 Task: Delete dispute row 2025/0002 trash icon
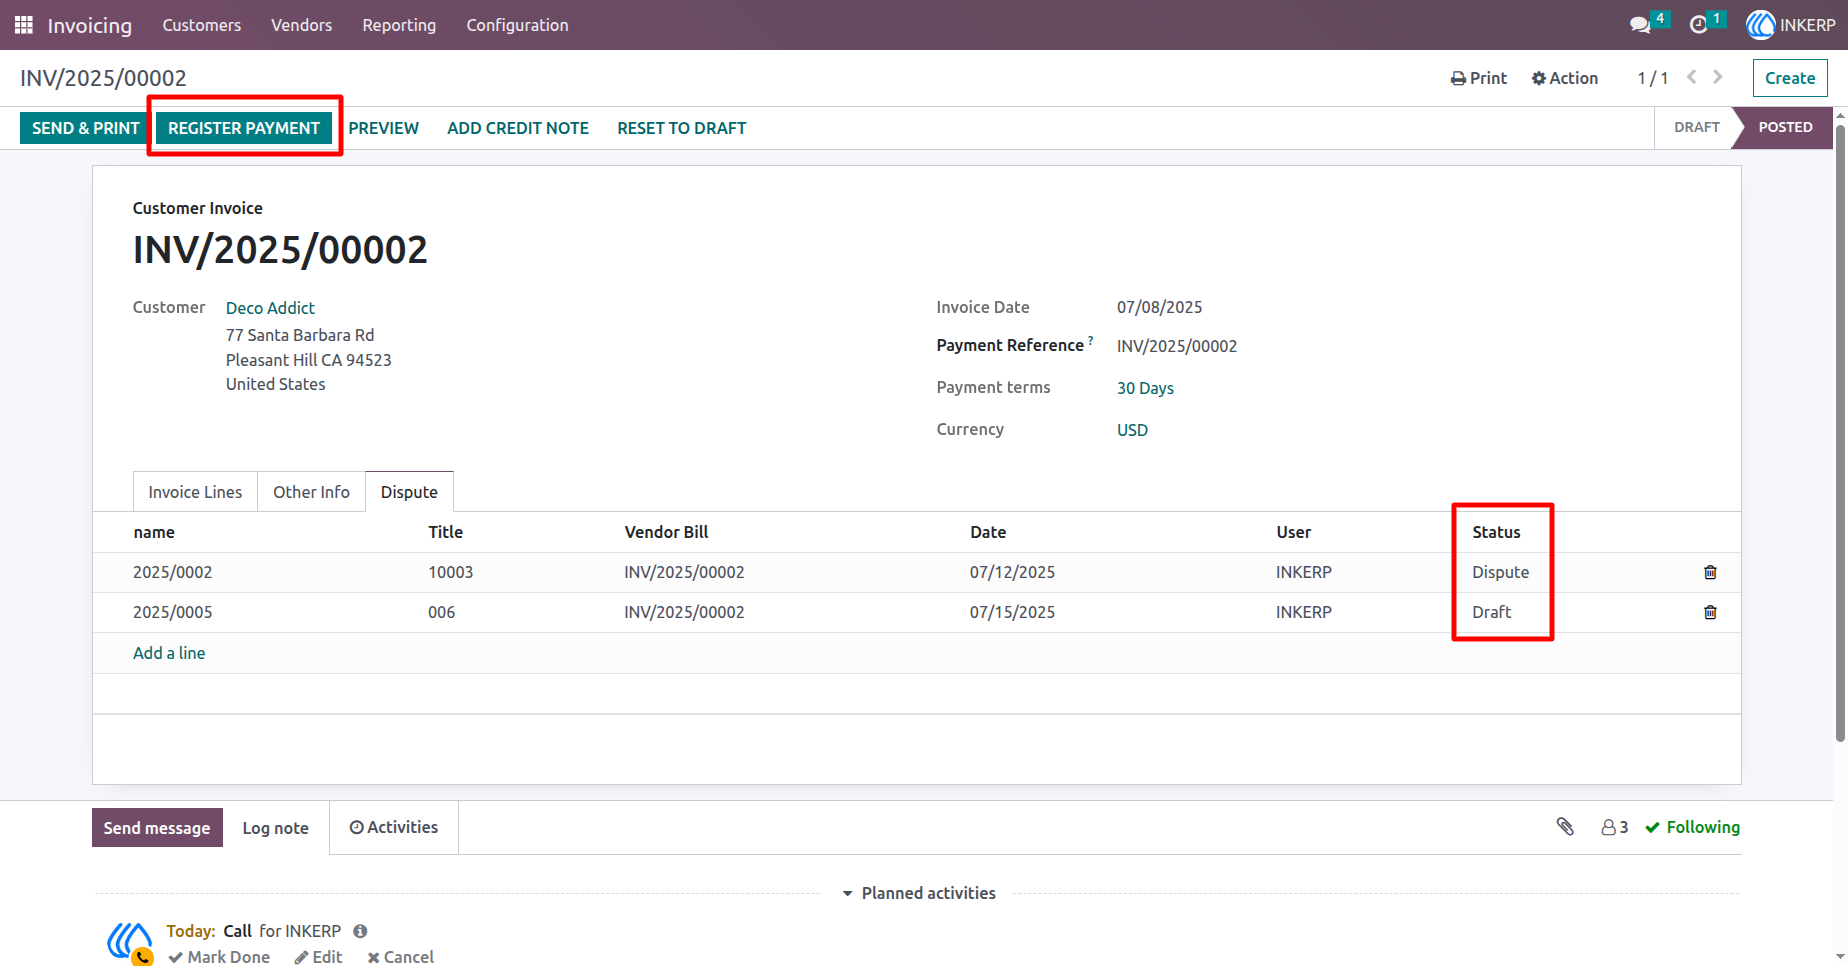point(1710,572)
